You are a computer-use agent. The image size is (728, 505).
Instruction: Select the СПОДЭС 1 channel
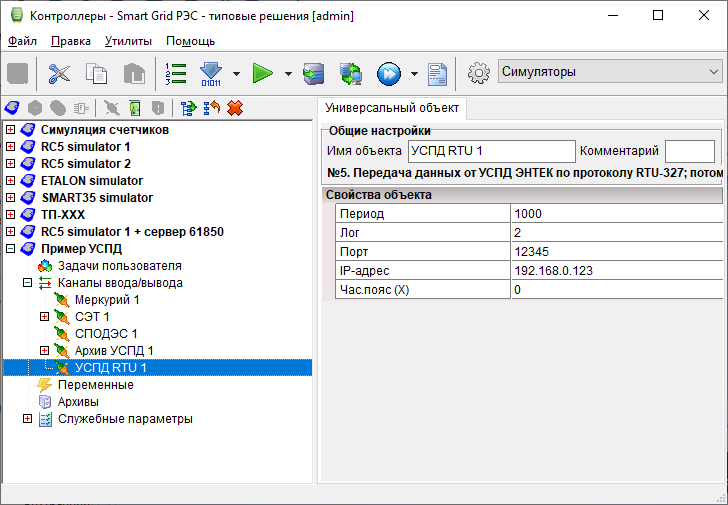[x=106, y=334]
